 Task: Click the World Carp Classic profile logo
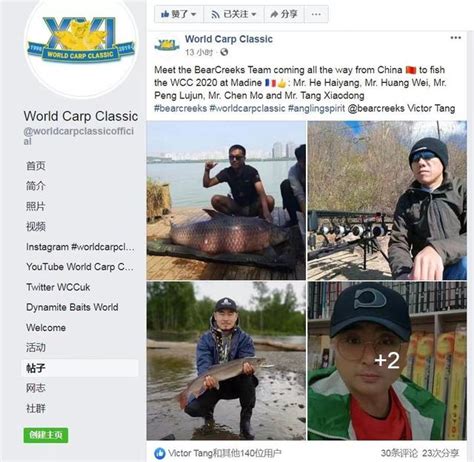[x=81, y=47]
